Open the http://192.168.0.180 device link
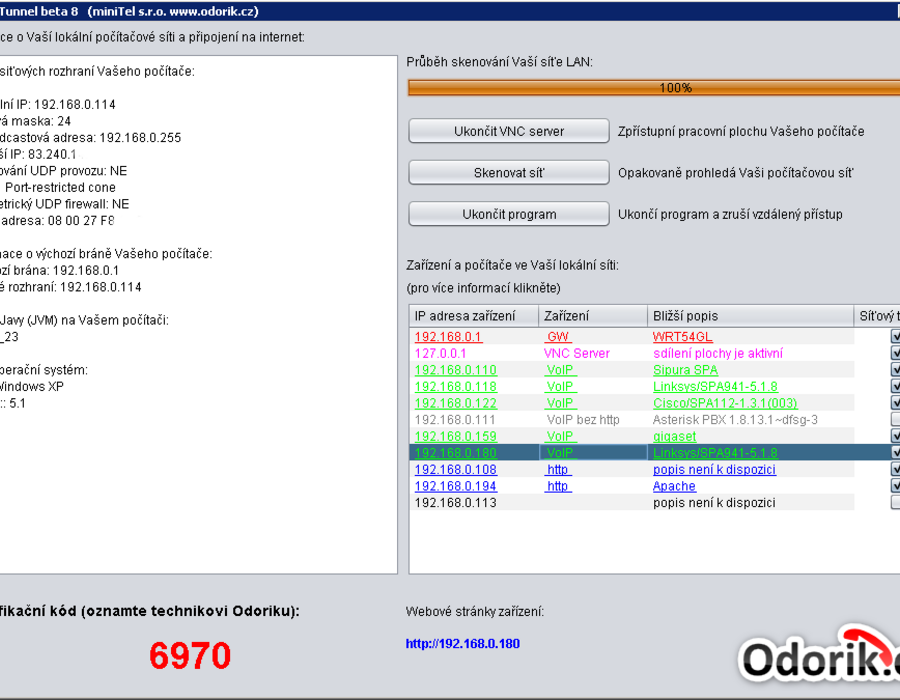The image size is (900, 700). tap(463, 644)
